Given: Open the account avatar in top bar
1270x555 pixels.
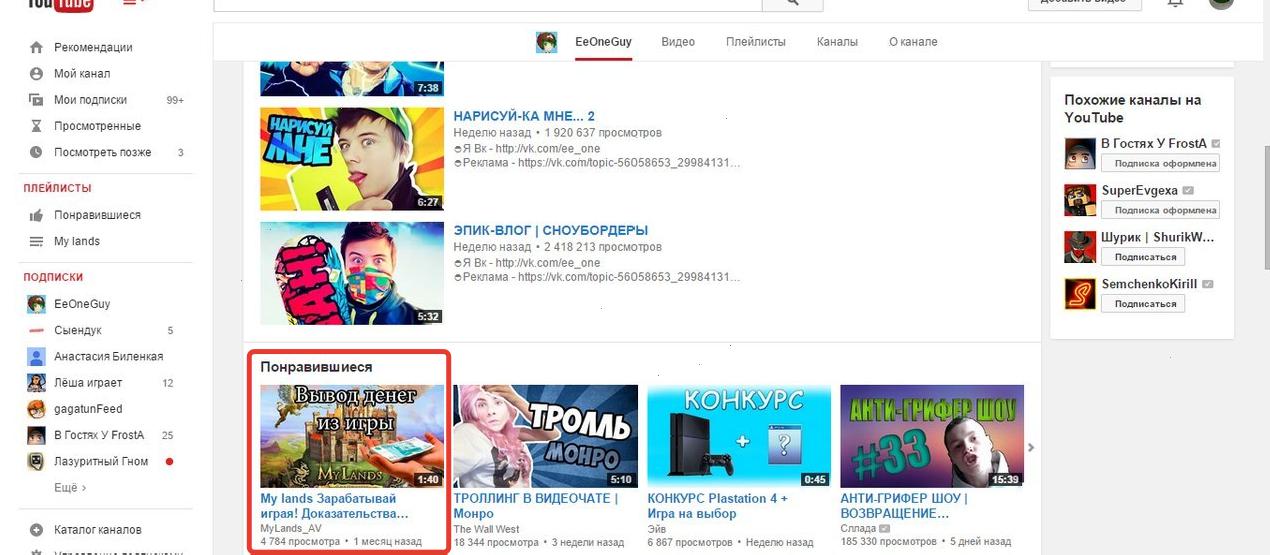Looking at the screenshot, I should (1221, 3).
